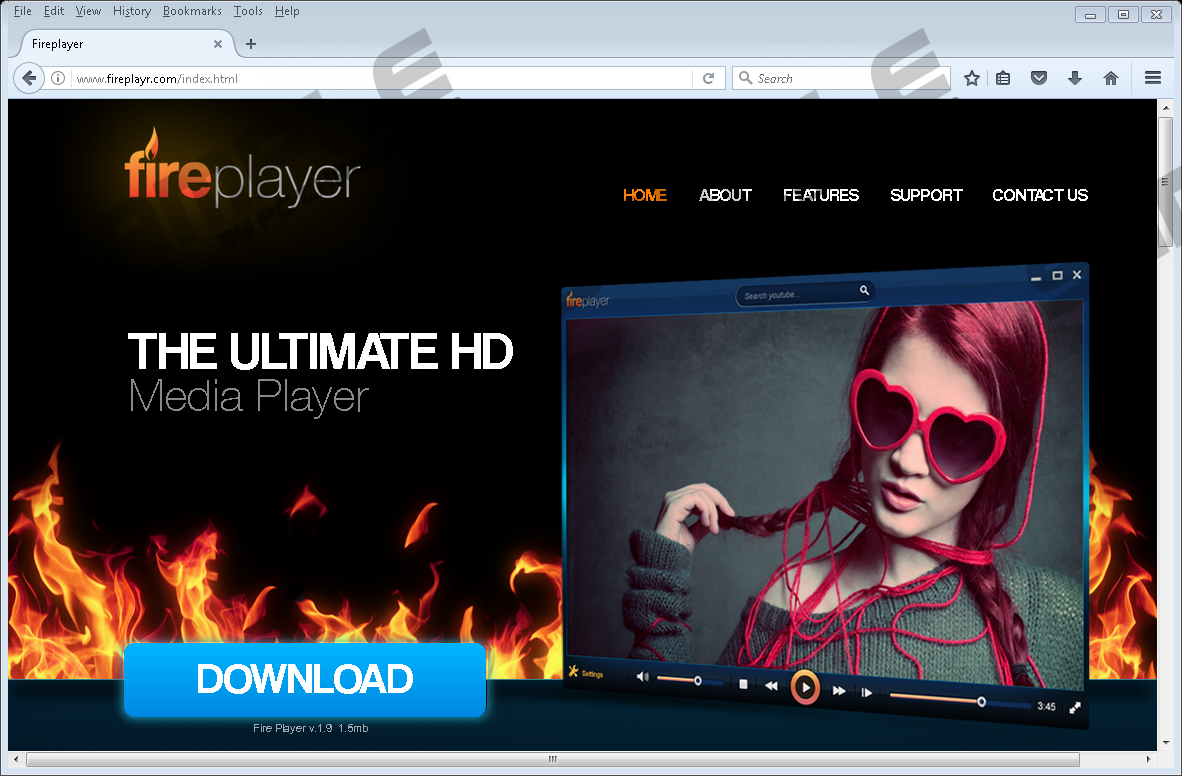Focus the browser Search field

click(x=841, y=78)
